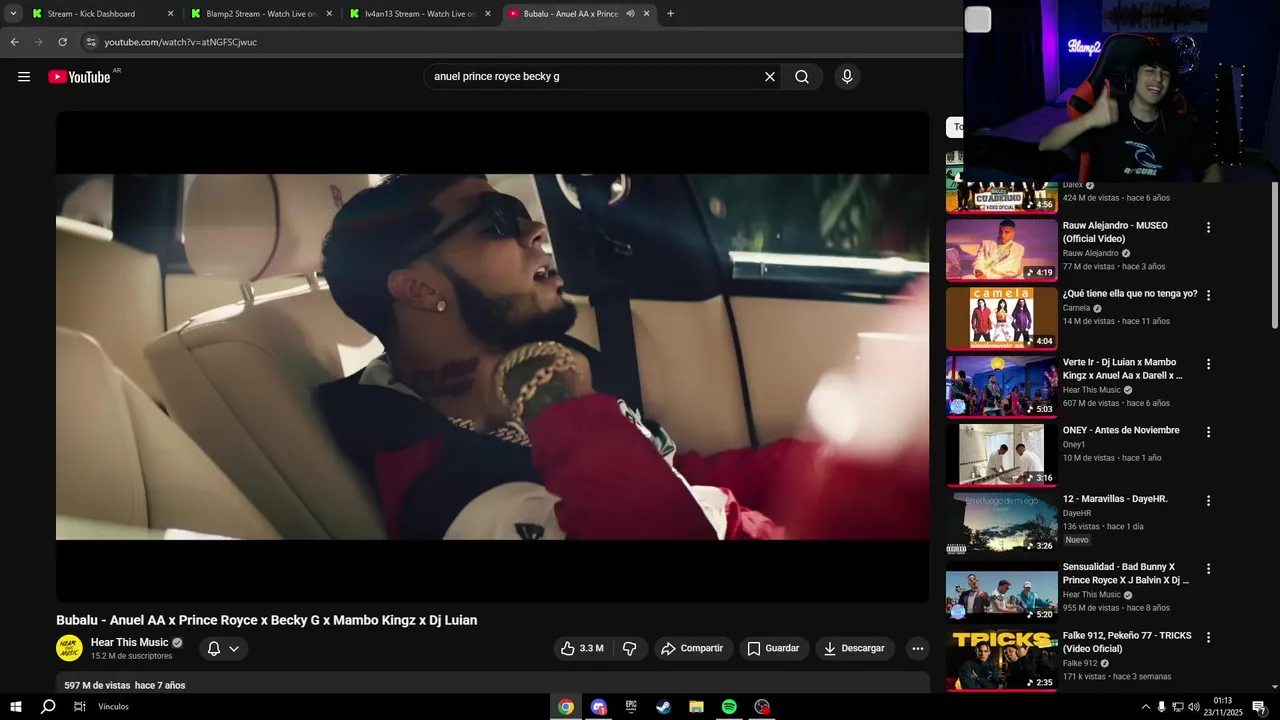The width and height of the screenshot is (1280, 720).
Task: Open menu for Verte Ir video
Action: (1208, 364)
